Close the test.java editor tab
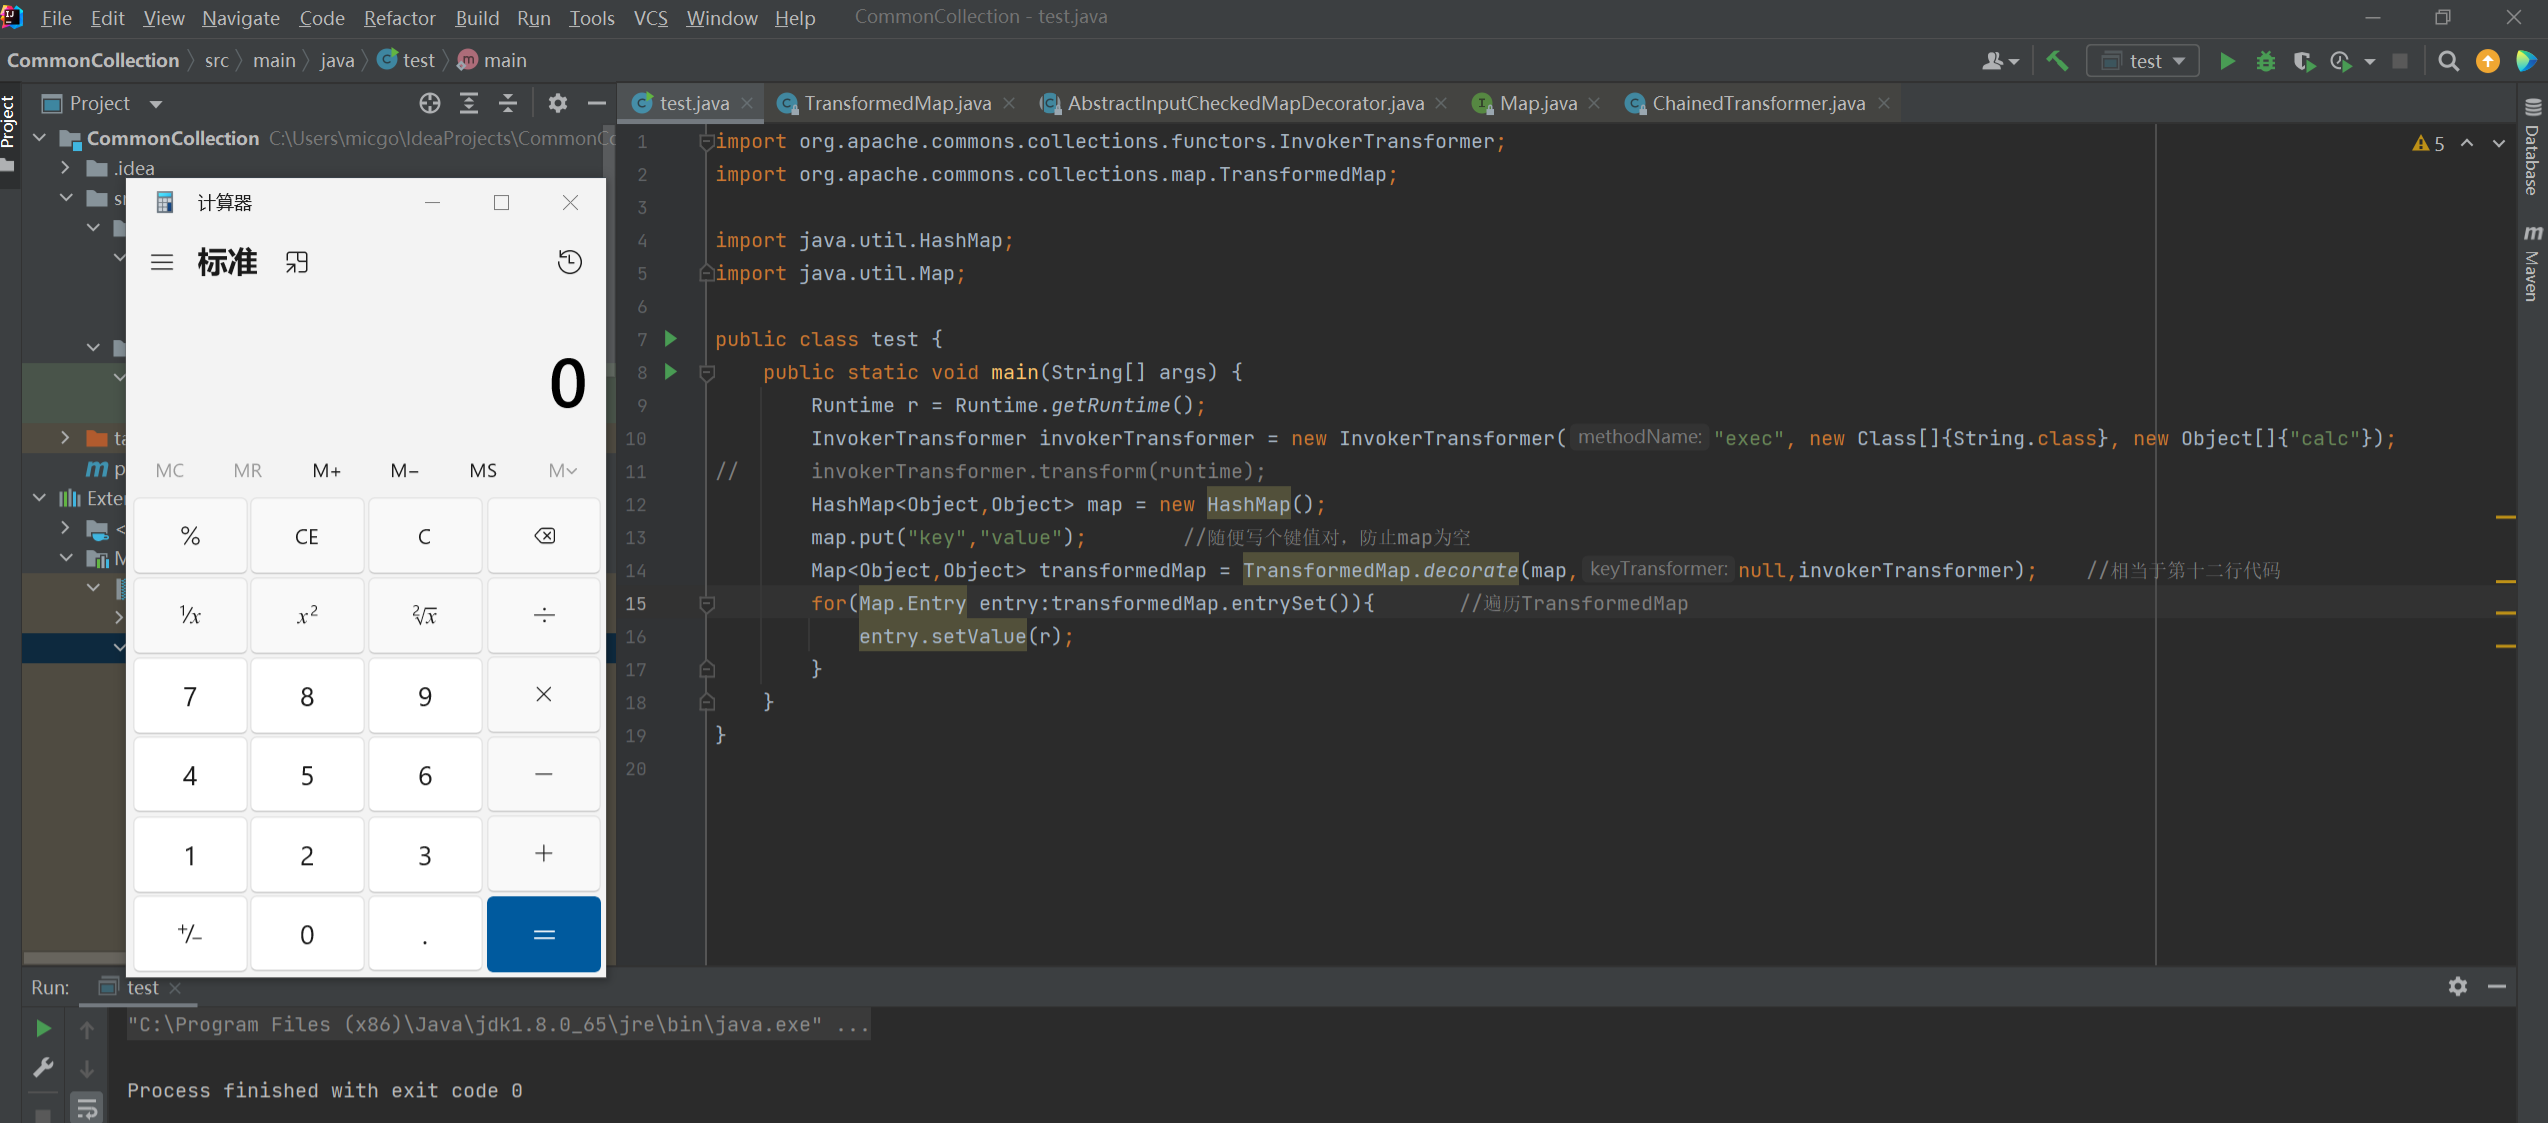 pos(747,103)
